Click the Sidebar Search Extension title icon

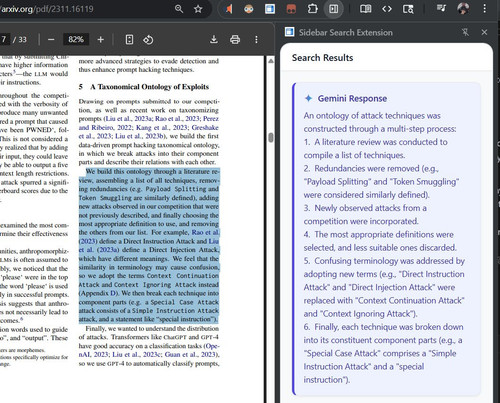coord(289,32)
